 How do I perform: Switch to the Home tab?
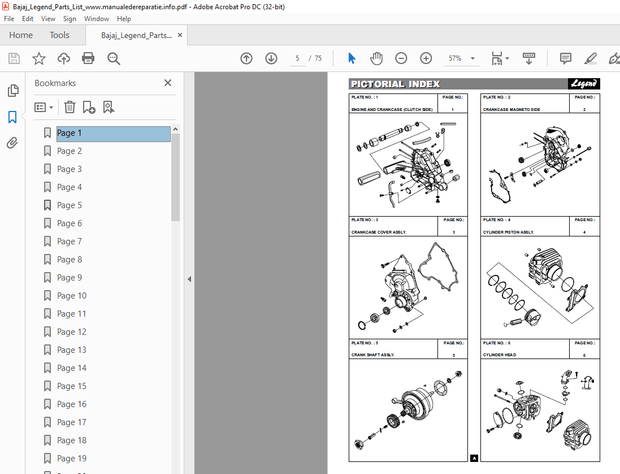coord(21,35)
